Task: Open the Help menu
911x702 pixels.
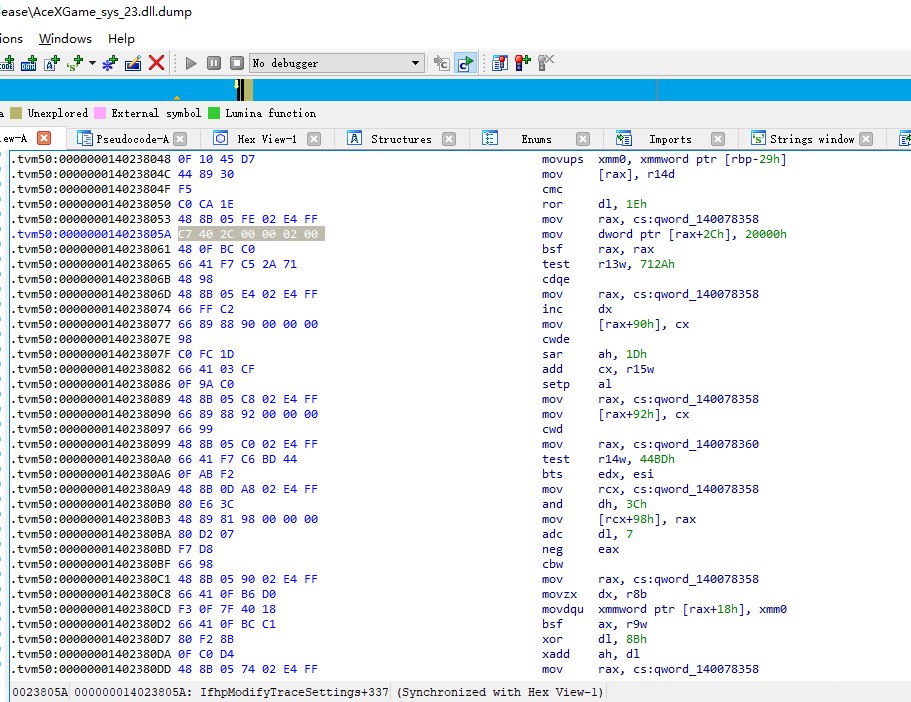Action: pos(121,39)
